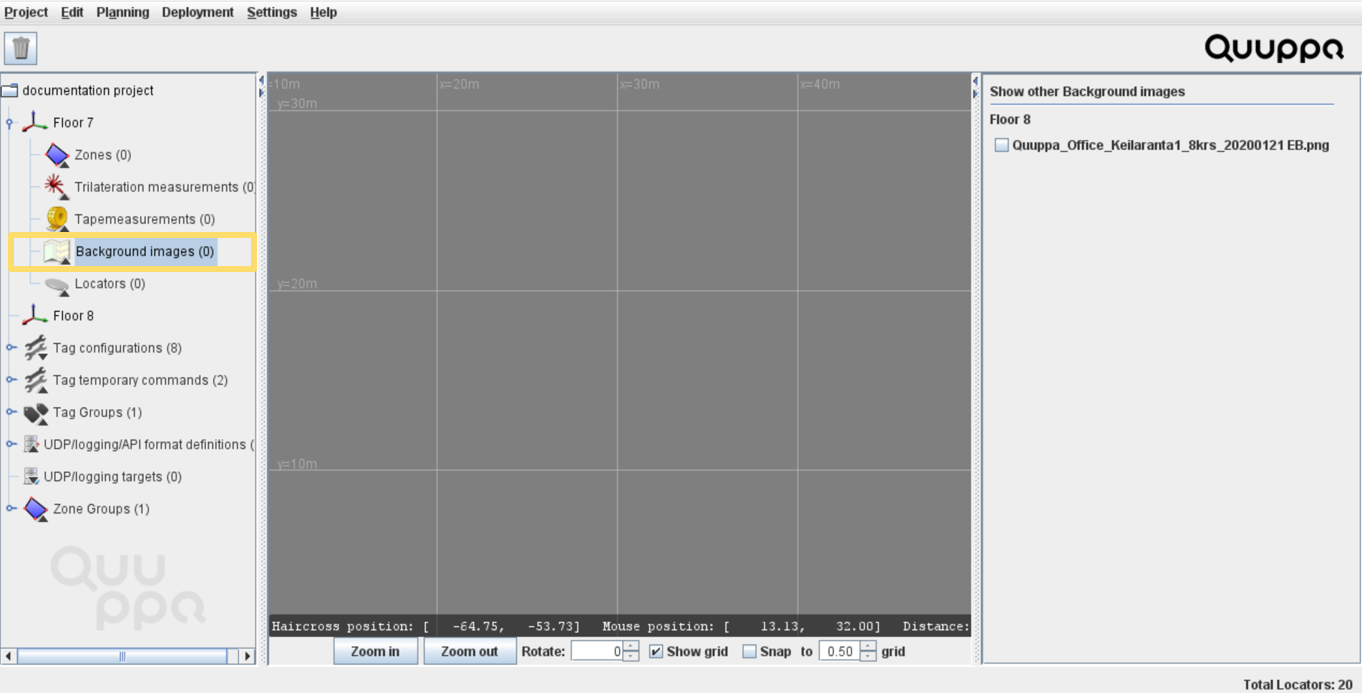Select Locators (0) row
This screenshot has height=693, width=1362.
[110, 284]
